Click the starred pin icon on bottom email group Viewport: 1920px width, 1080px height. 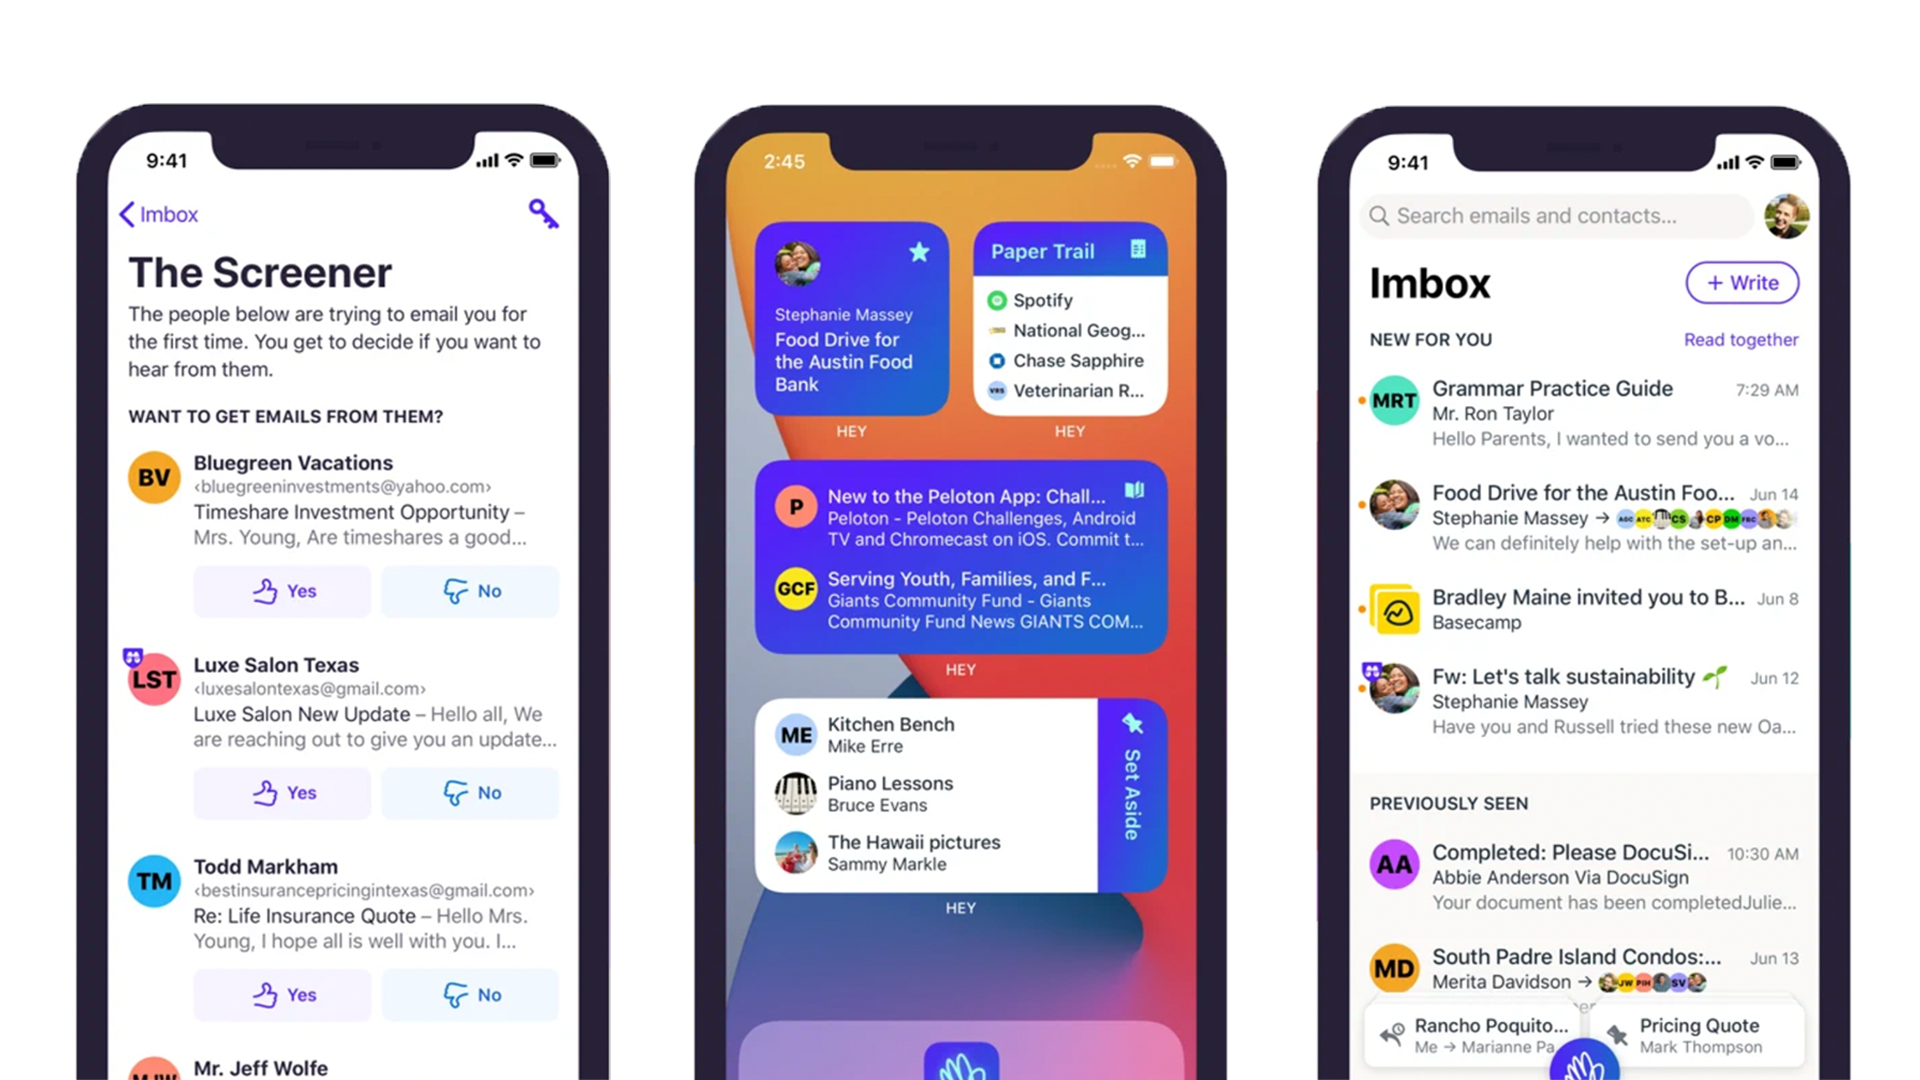[1130, 723]
